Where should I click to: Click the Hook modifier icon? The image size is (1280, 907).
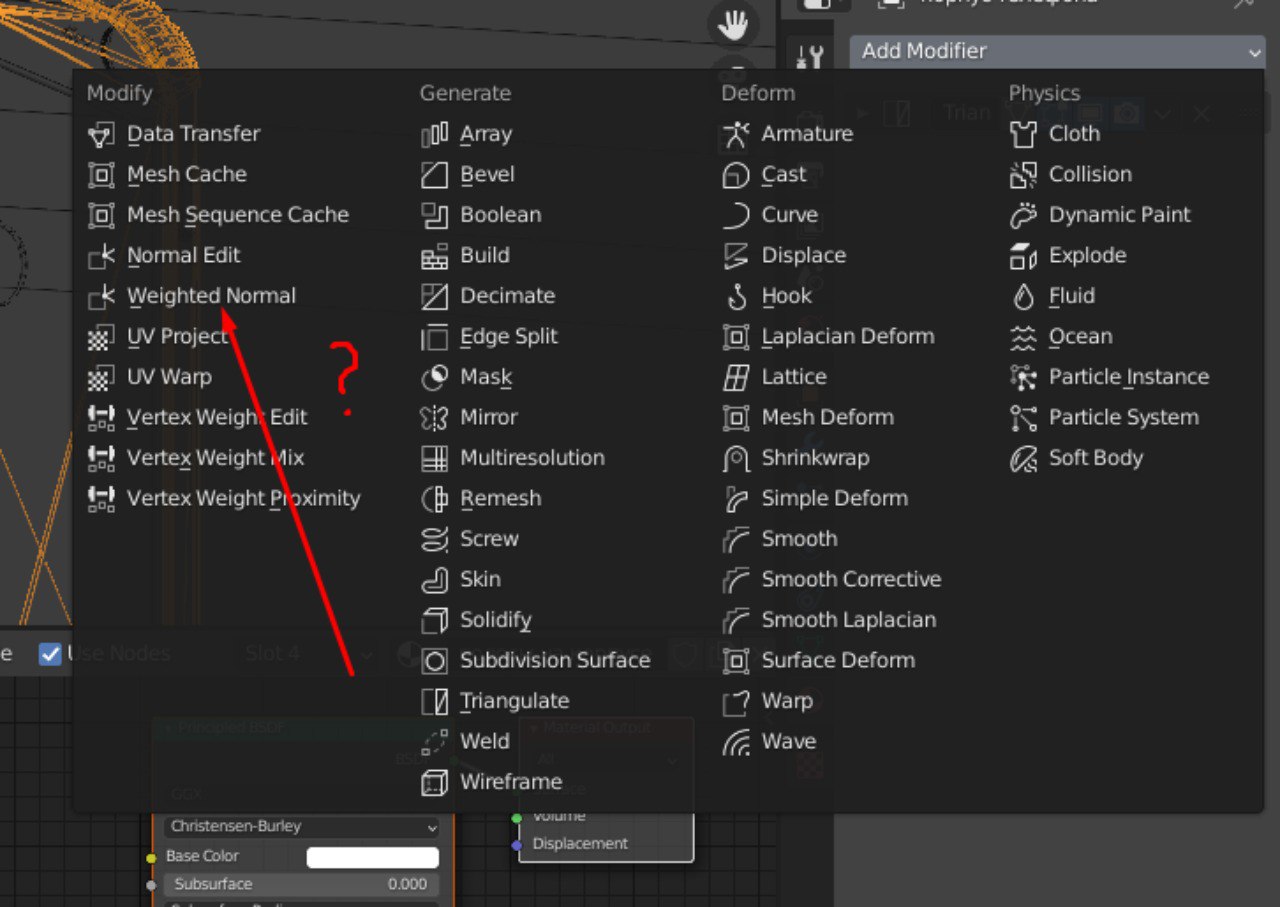(736, 296)
